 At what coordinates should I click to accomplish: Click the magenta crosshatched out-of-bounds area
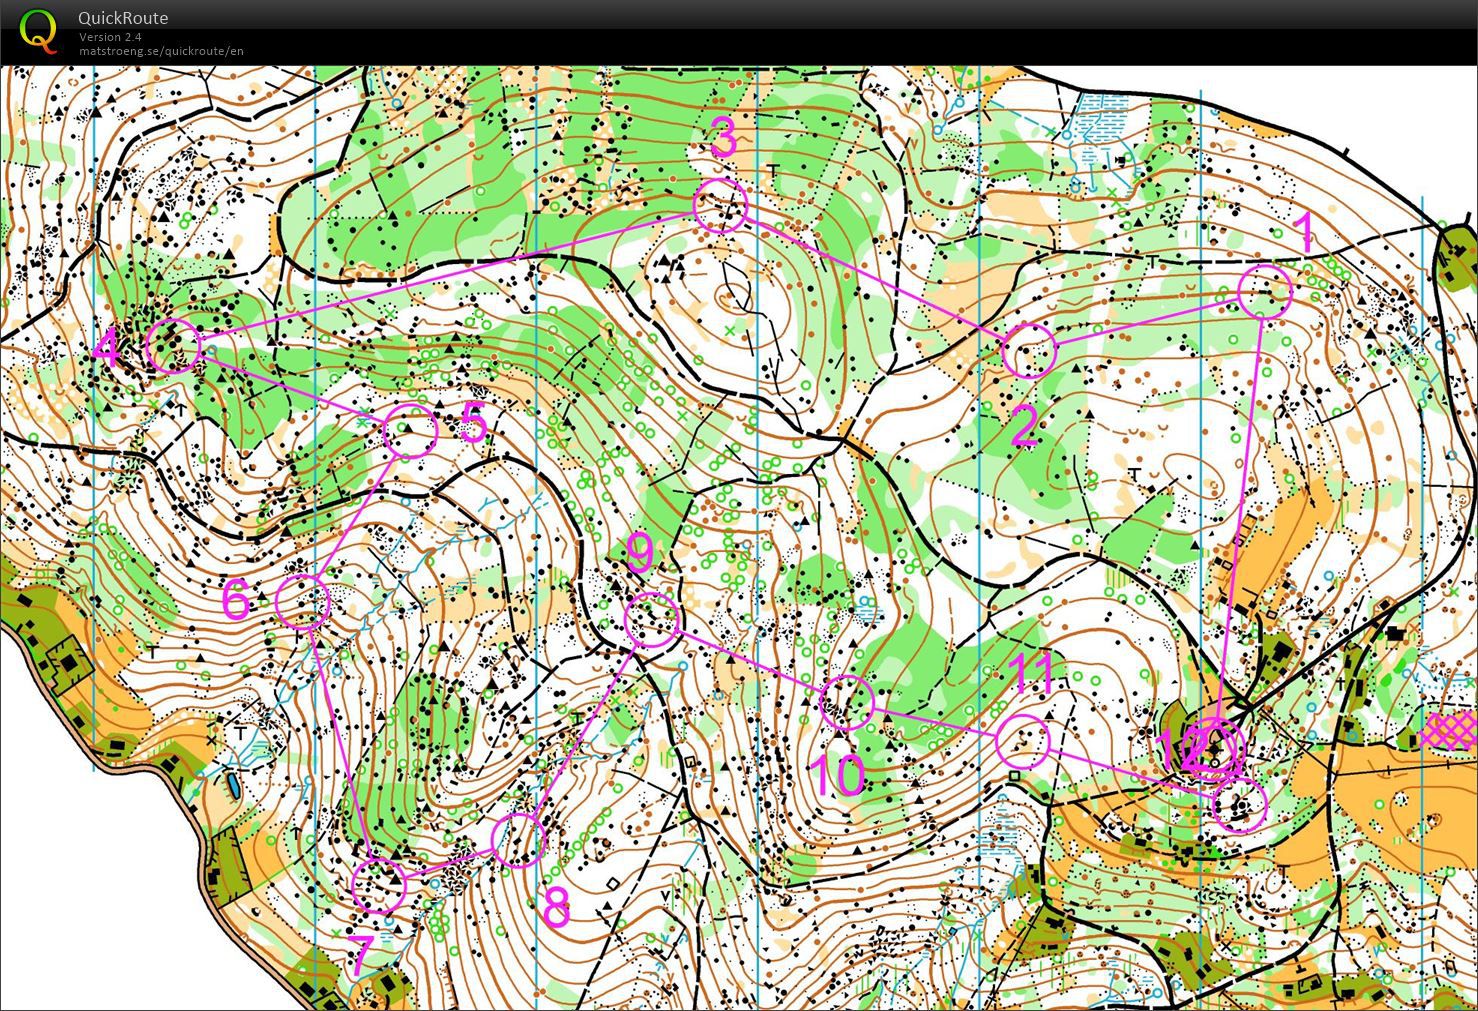tap(1448, 730)
